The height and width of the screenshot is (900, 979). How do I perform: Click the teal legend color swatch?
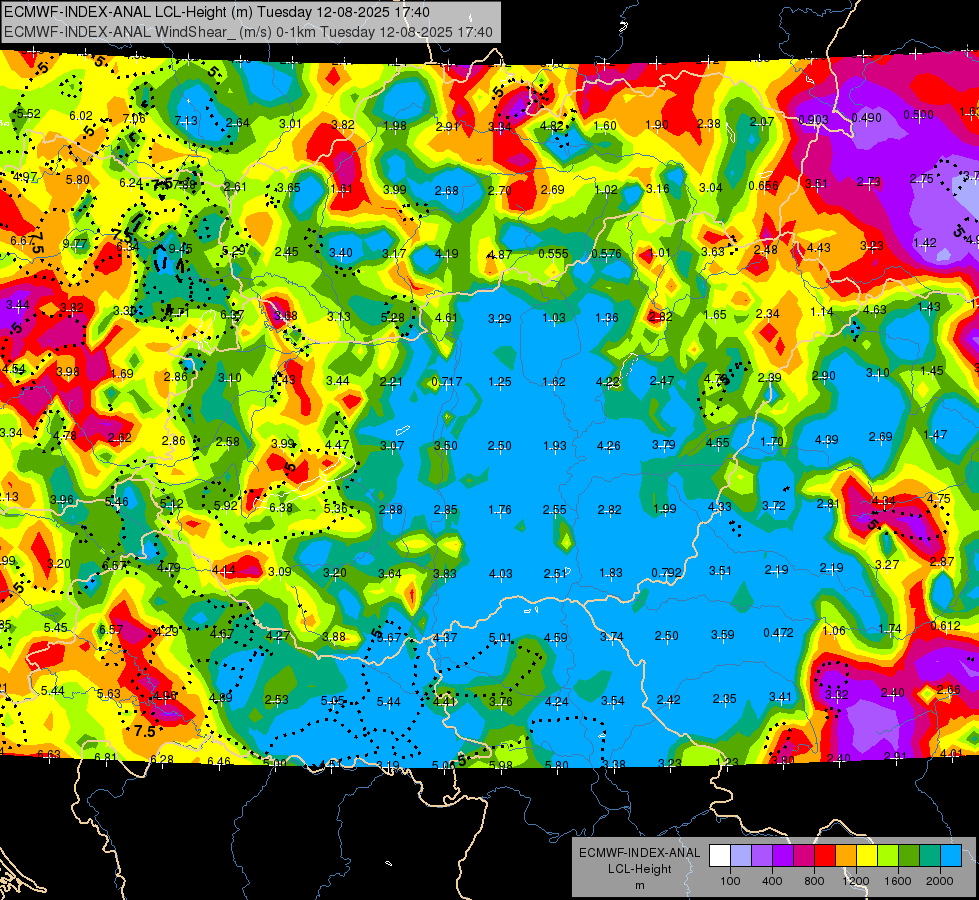point(930,856)
